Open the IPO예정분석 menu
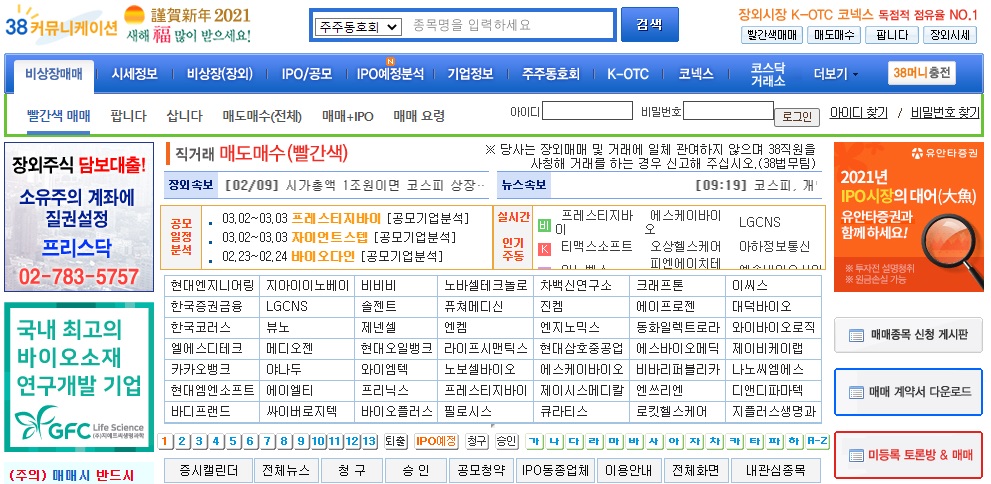Image resolution: width=991 pixels, height=484 pixels. tap(391, 74)
